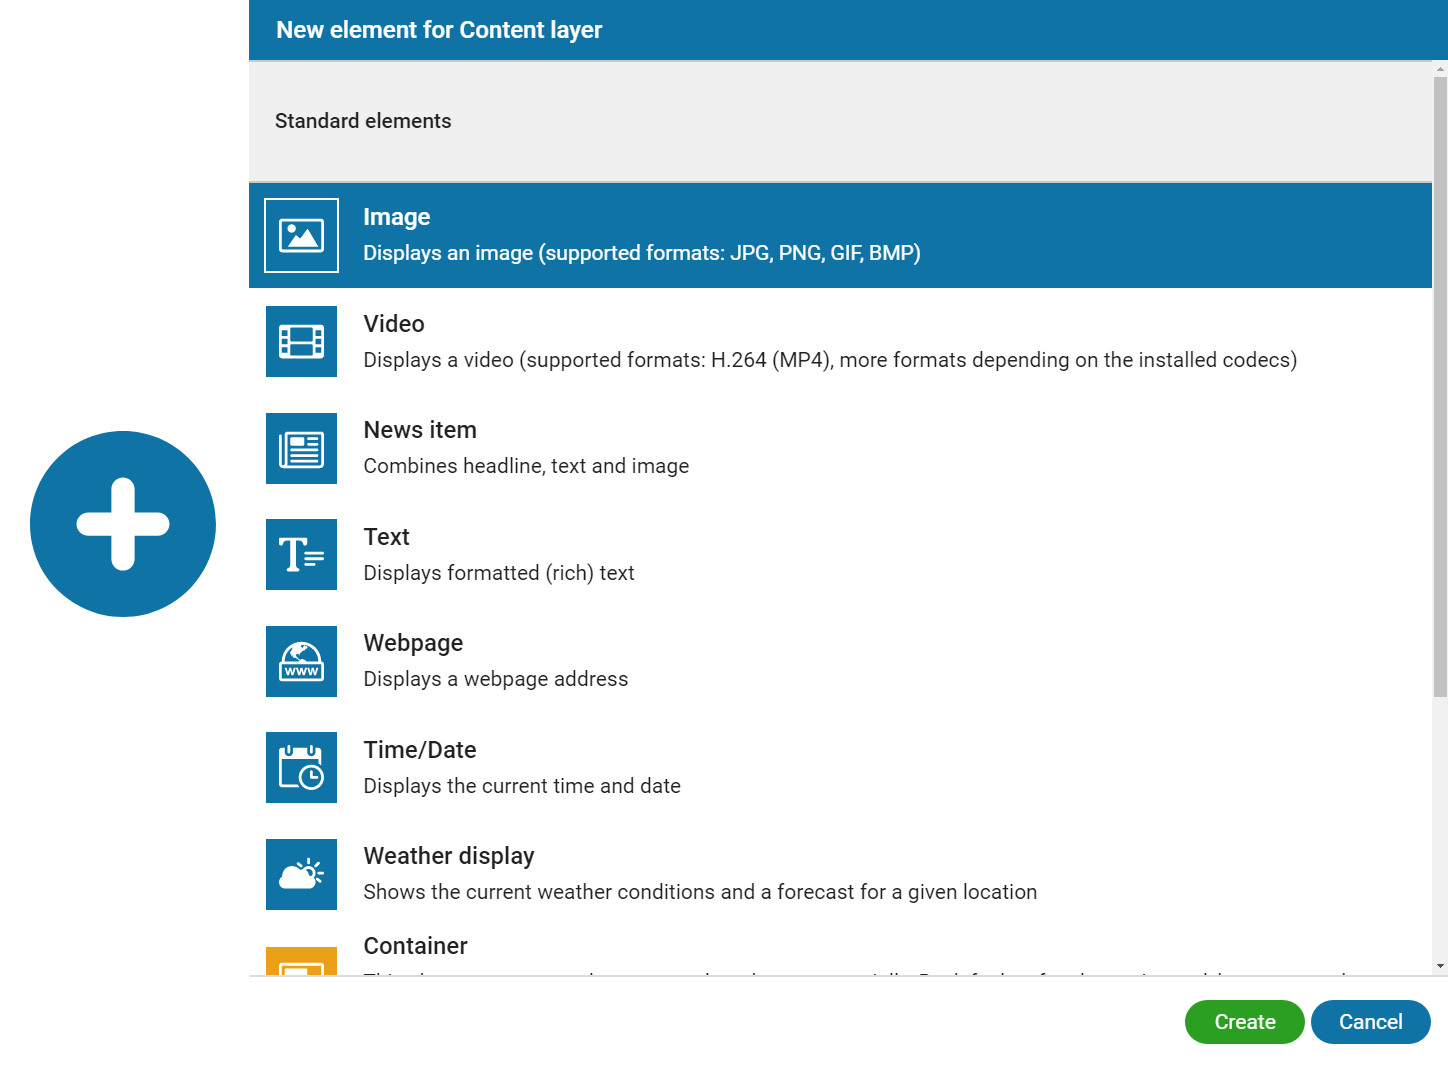
Task: Click the large blue plus icon
Action: pyautogui.click(x=123, y=524)
